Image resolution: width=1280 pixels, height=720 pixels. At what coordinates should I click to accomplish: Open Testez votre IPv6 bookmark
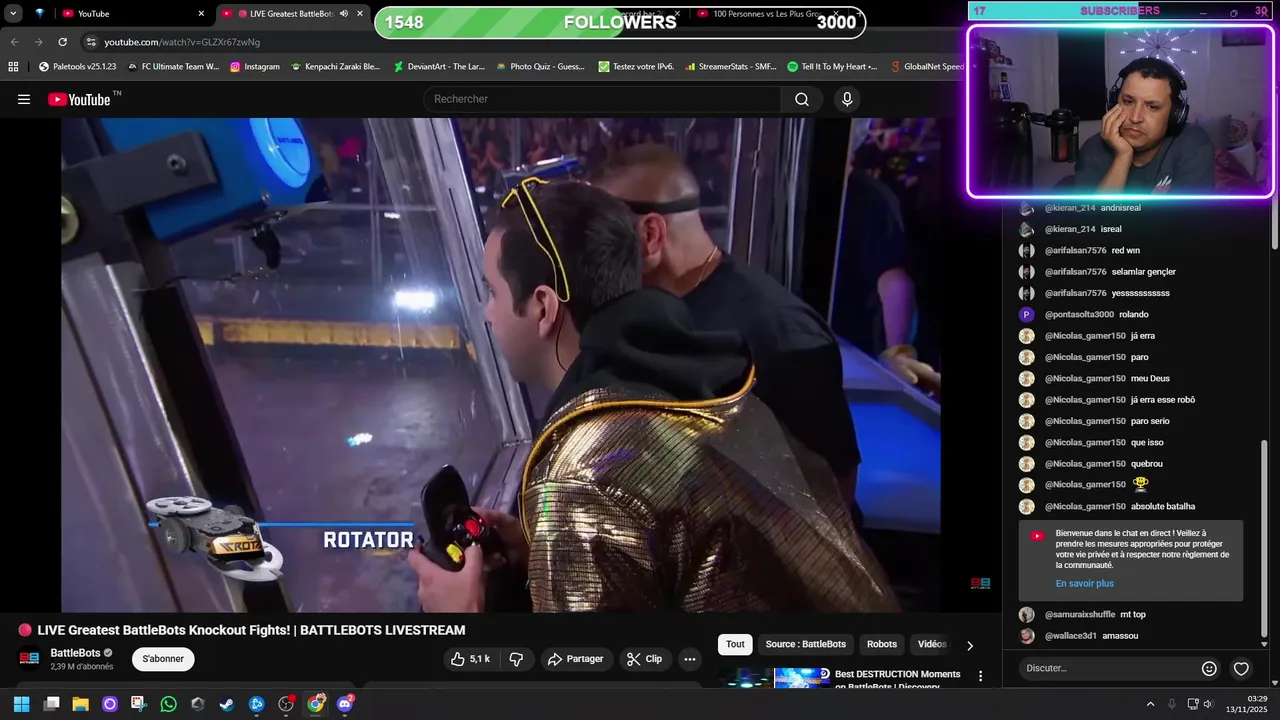pos(636,67)
